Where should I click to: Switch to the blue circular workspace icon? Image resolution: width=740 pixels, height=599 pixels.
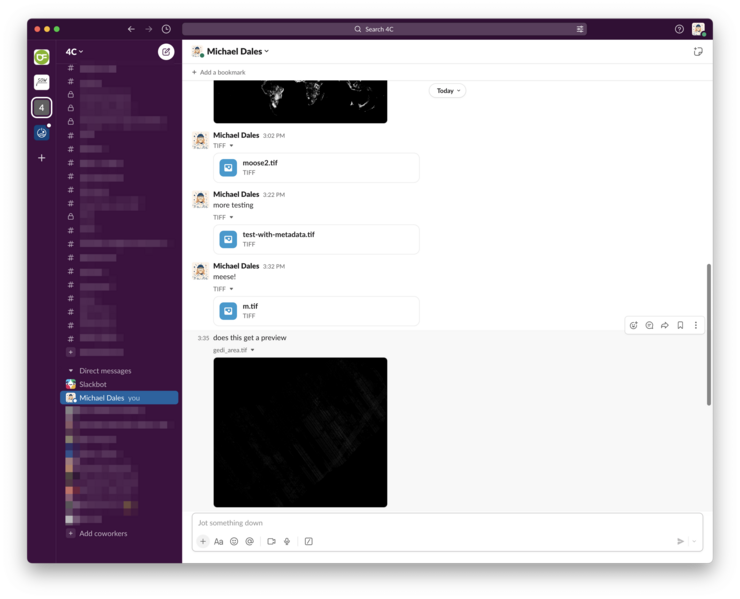42,133
